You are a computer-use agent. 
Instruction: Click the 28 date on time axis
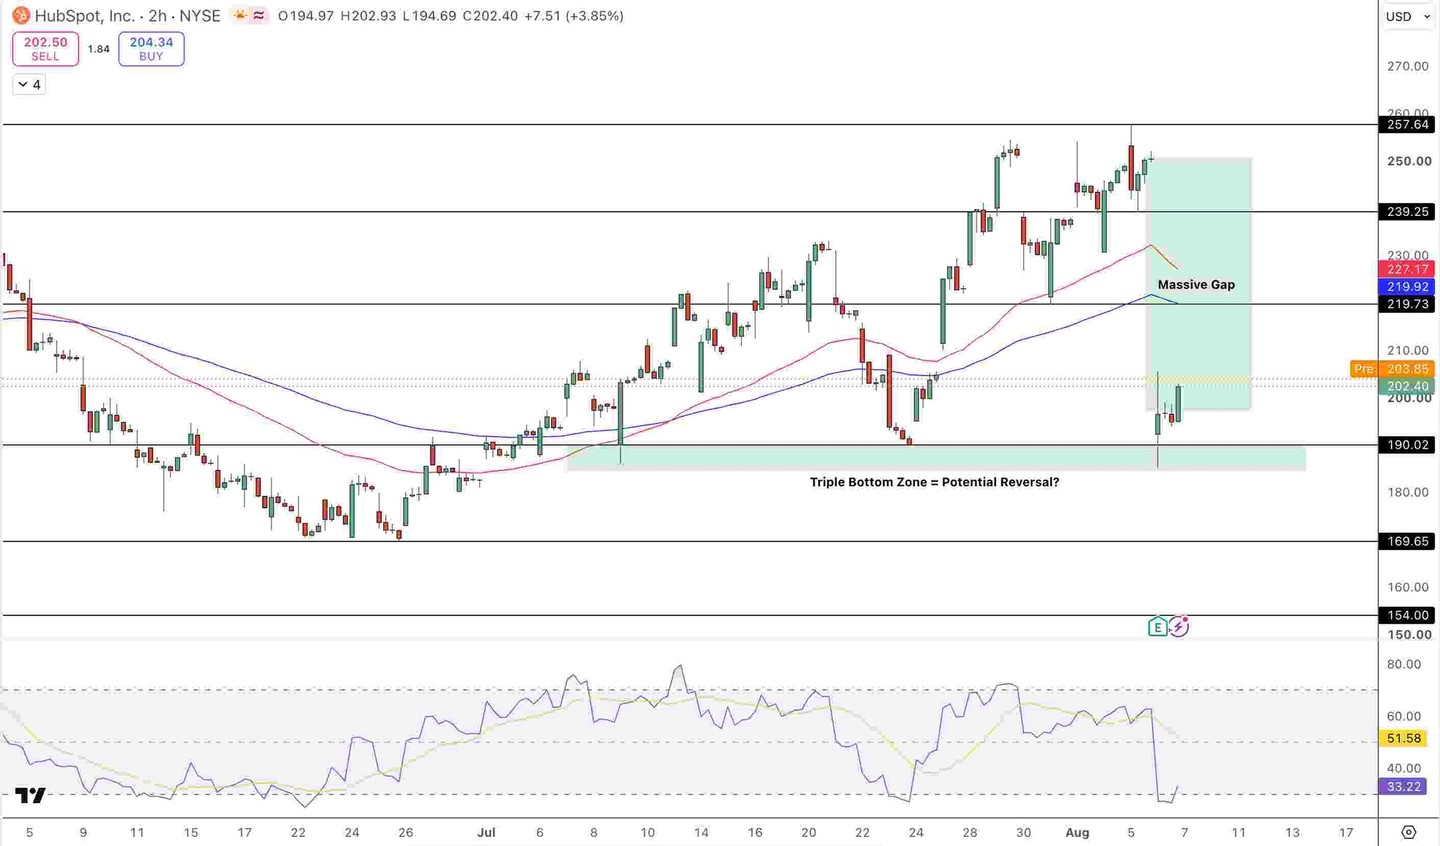(970, 832)
